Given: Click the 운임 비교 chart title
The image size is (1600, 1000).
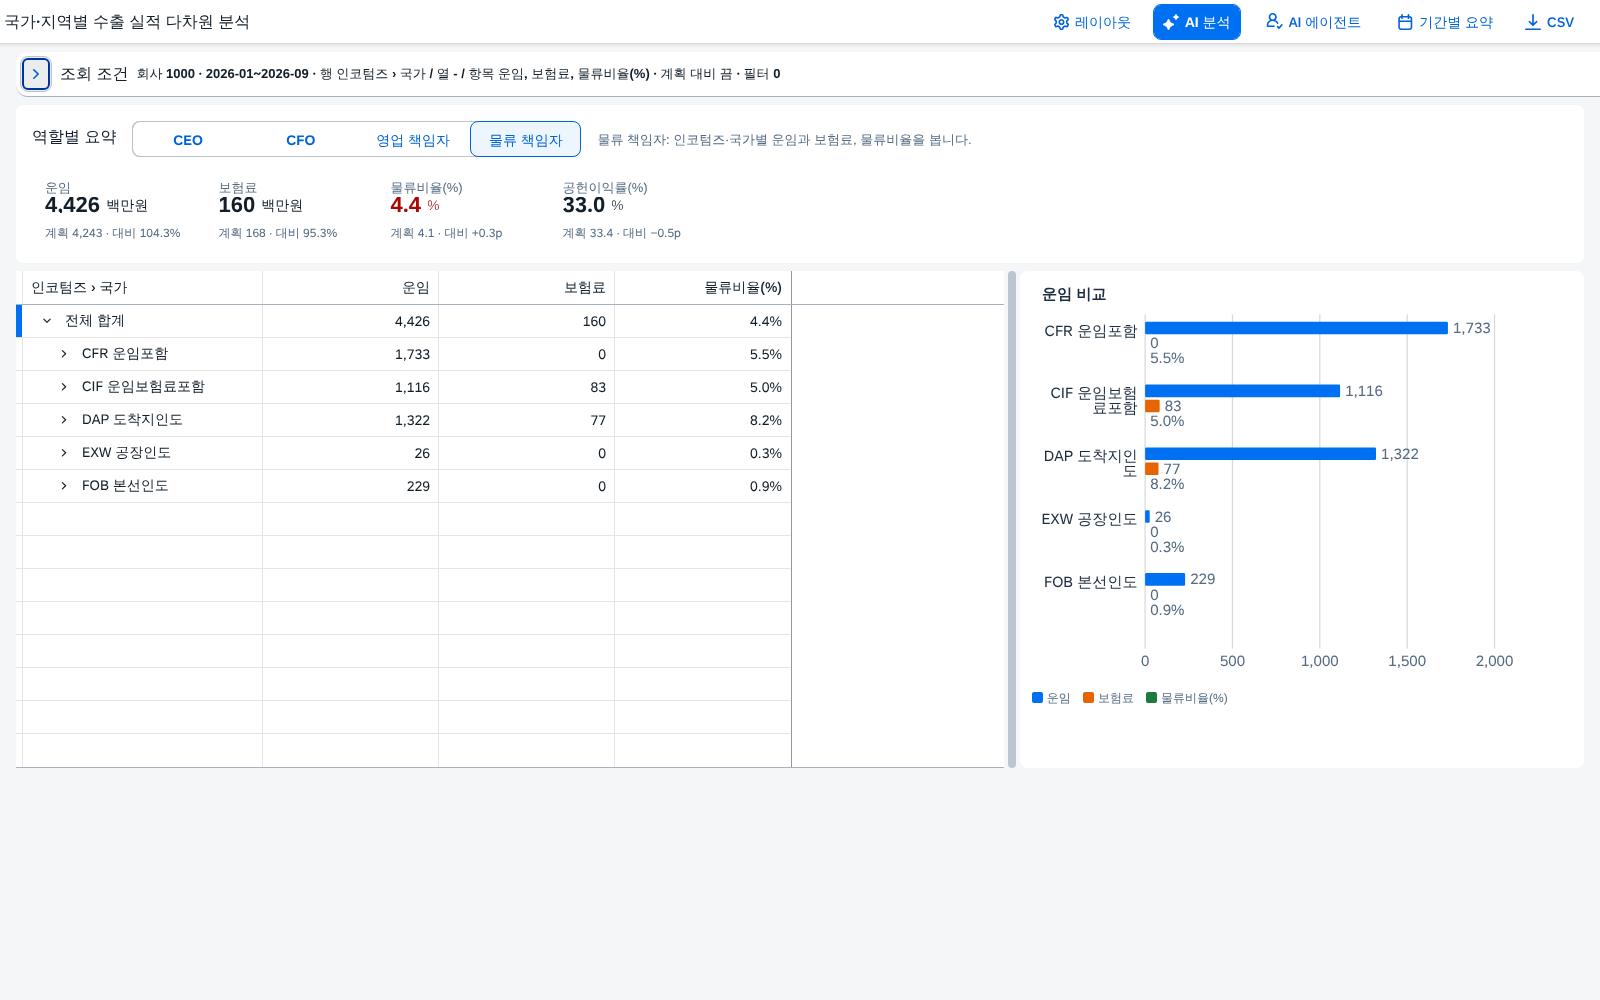Looking at the screenshot, I should click(x=1074, y=295).
